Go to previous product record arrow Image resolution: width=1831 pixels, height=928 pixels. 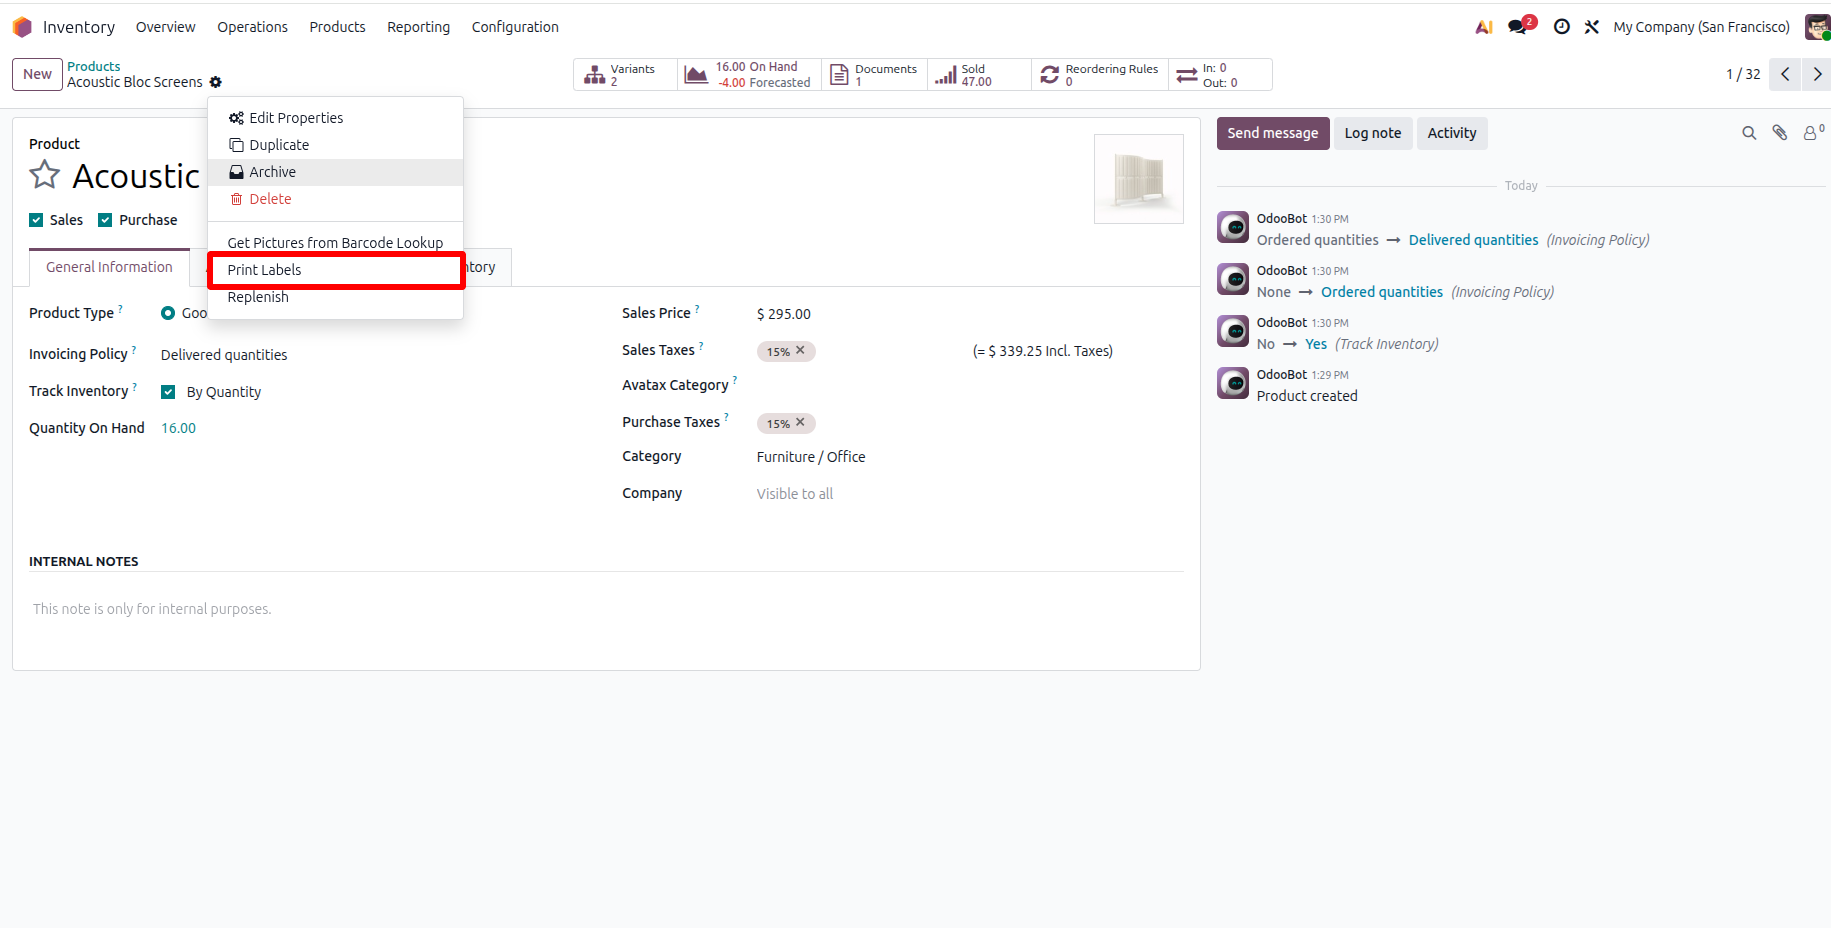click(x=1785, y=74)
